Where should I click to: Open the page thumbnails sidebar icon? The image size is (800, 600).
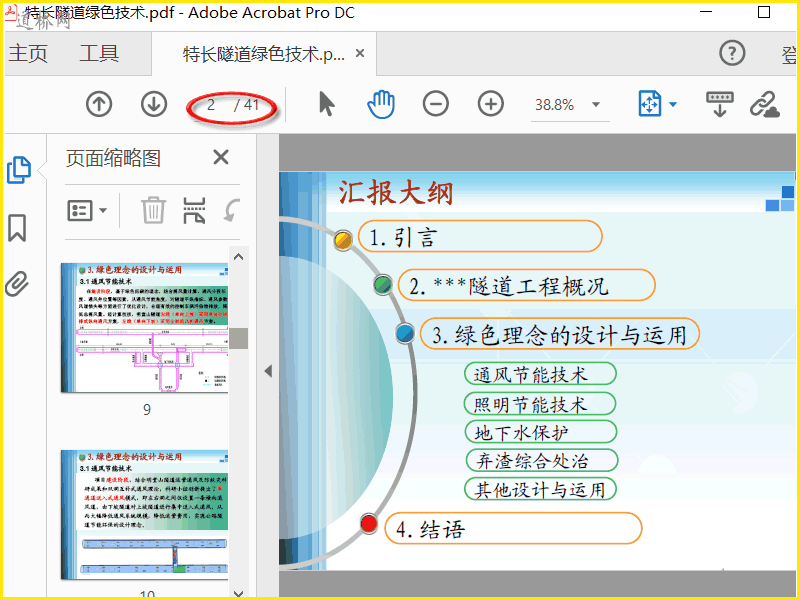[19, 170]
